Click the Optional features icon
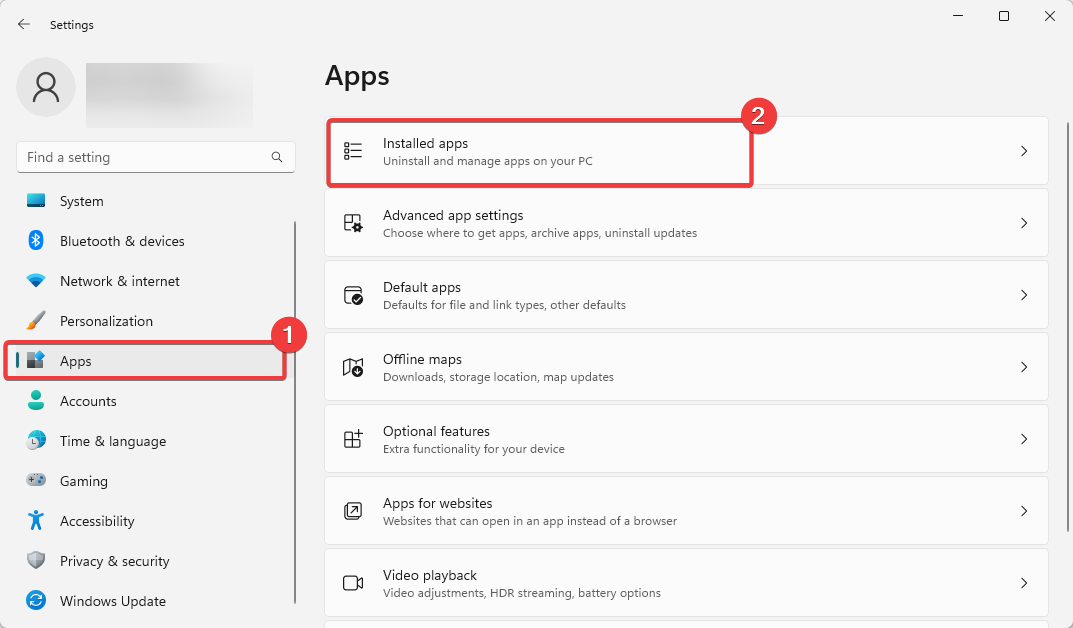The height and width of the screenshot is (628, 1073). click(x=353, y=439)
